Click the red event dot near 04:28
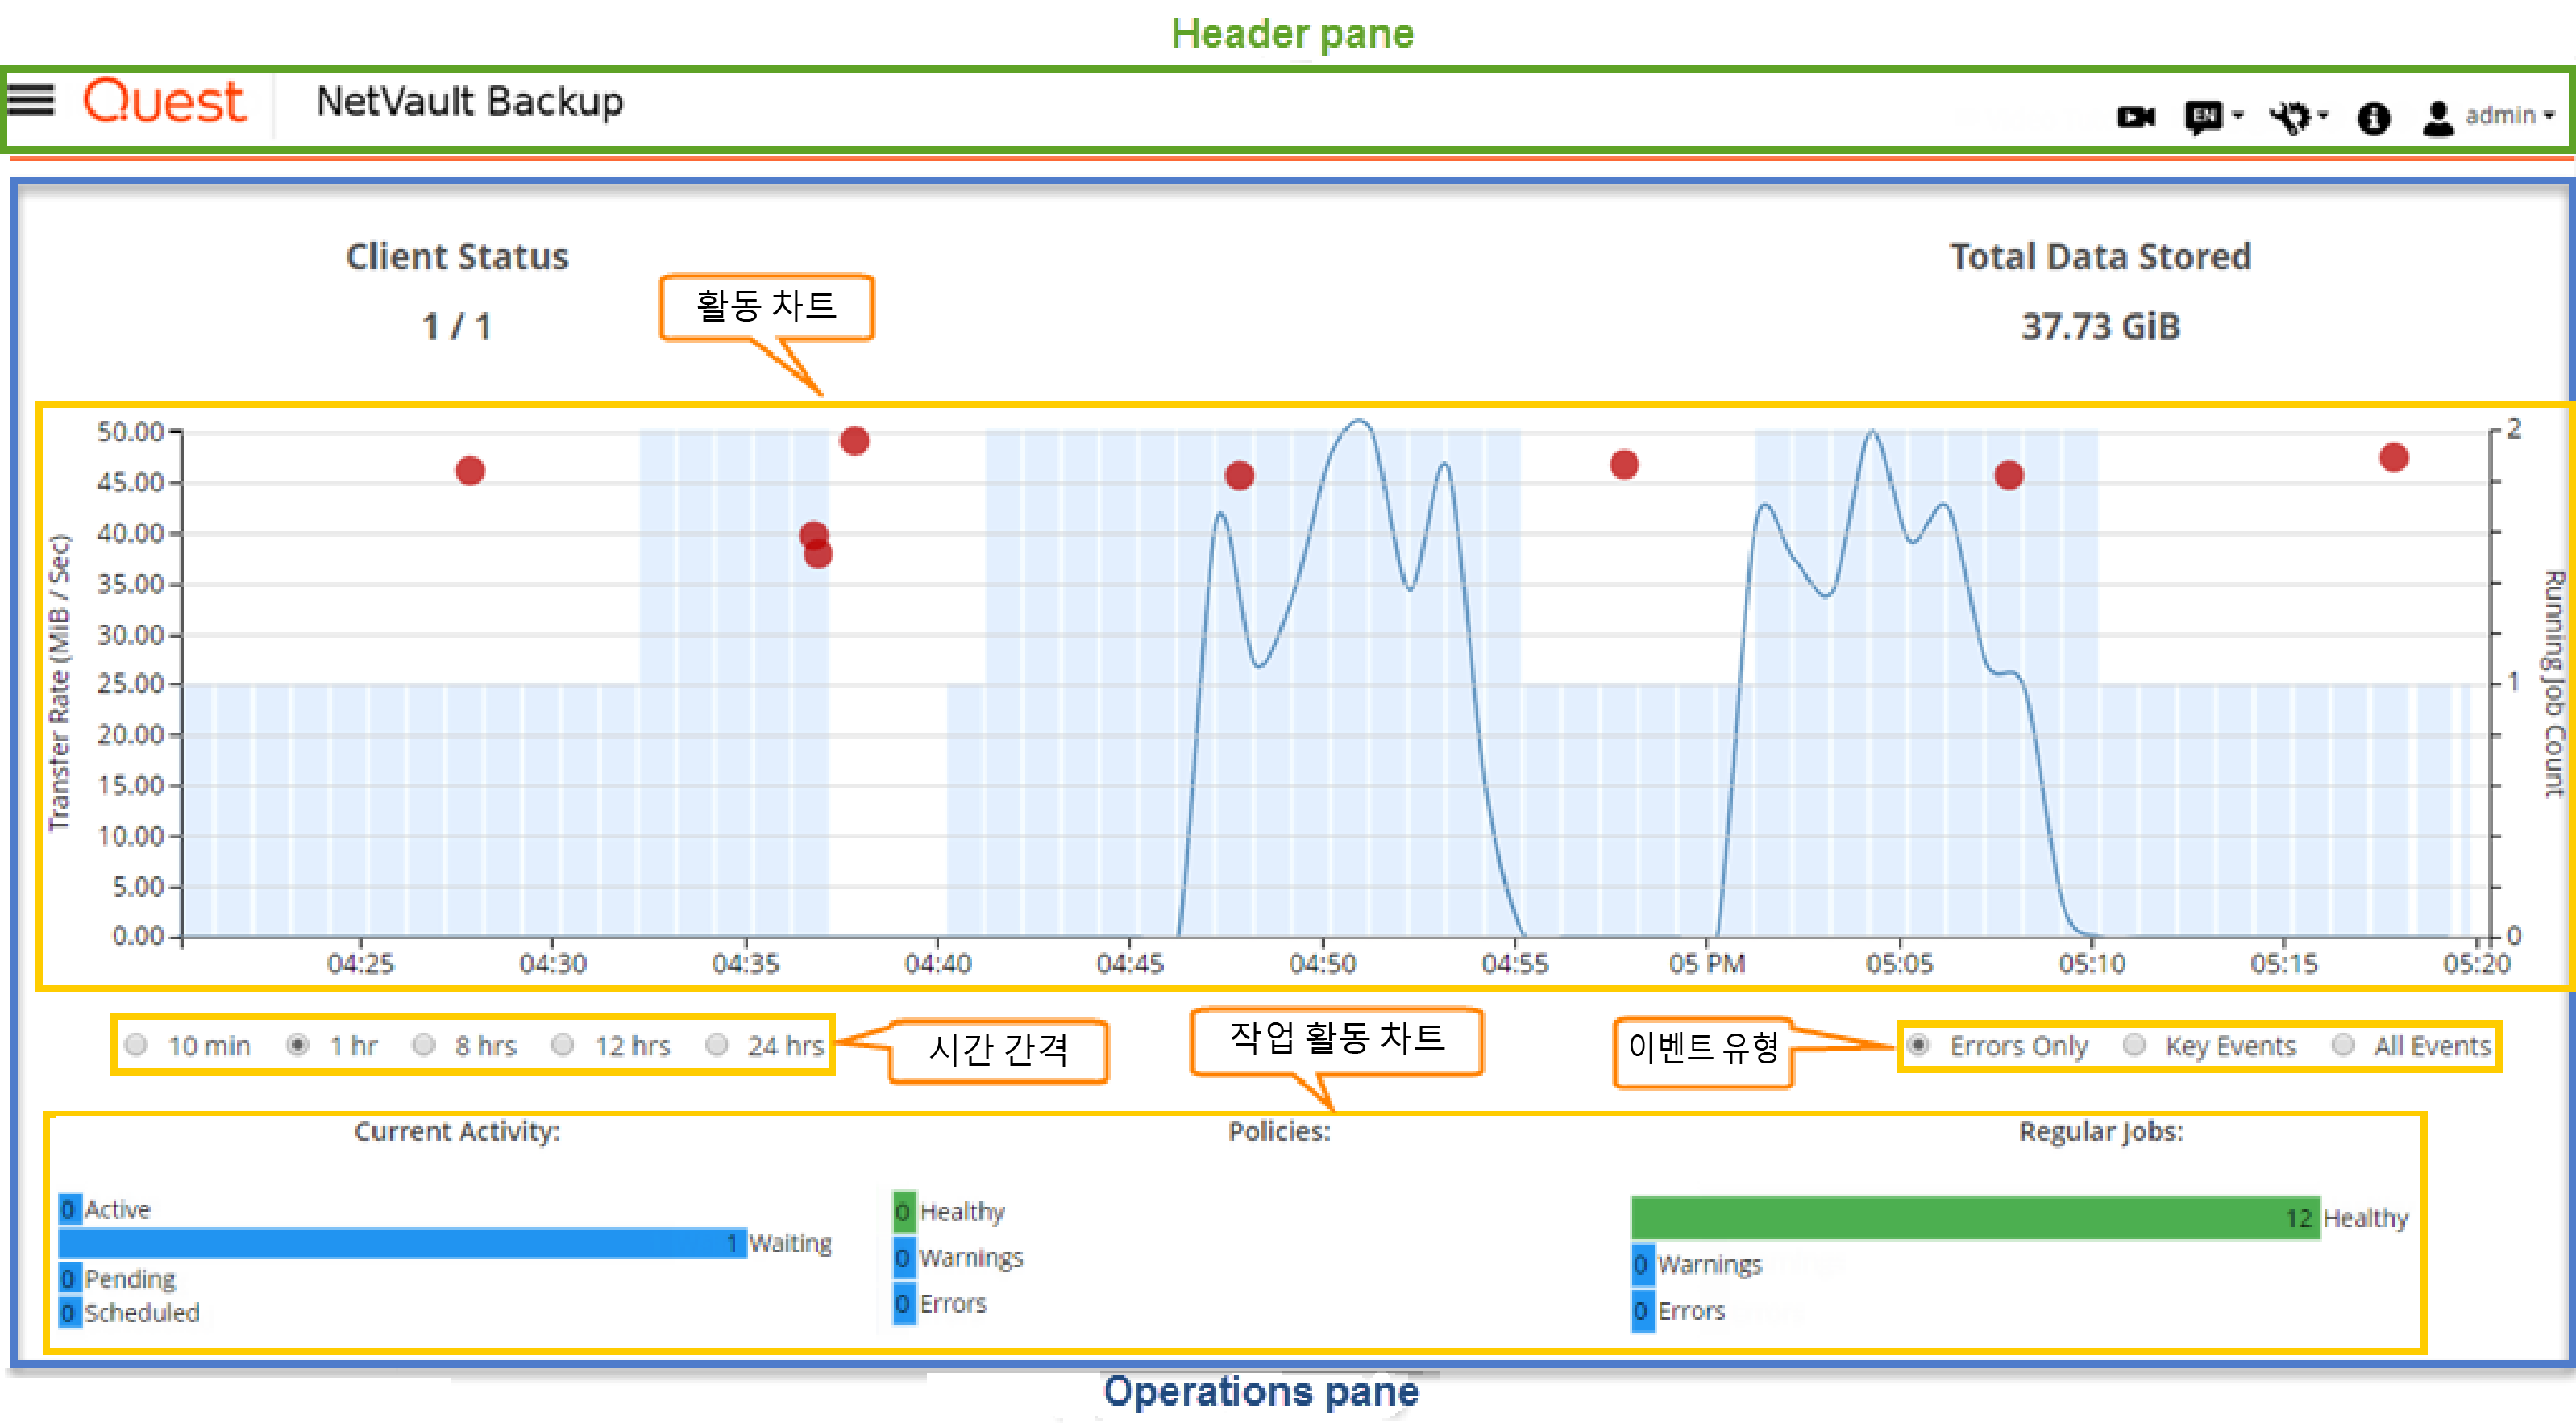The height and width of the screenshot is (1423, 2576). point(470,471)
